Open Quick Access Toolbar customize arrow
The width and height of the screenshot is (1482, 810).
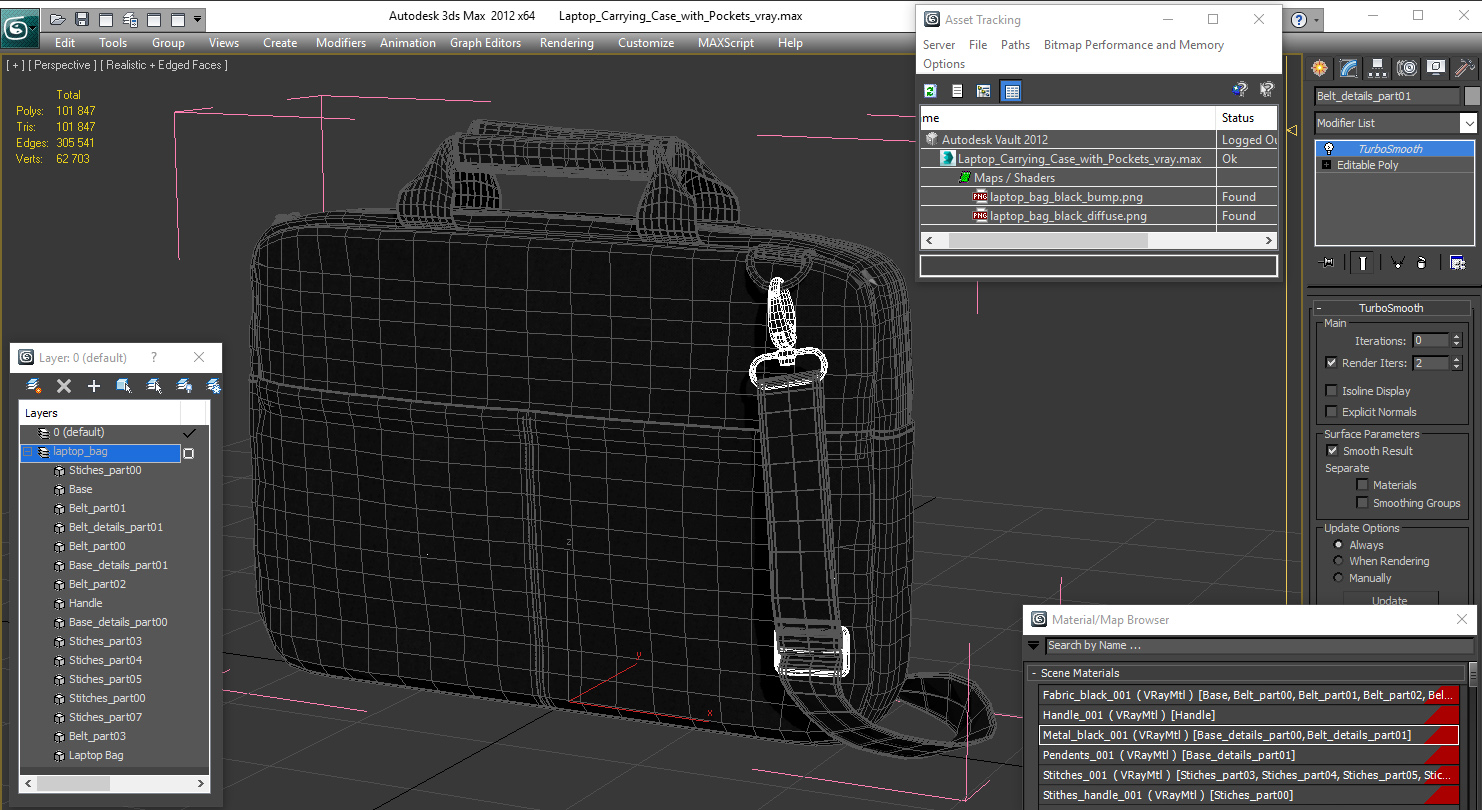(197, 19)
